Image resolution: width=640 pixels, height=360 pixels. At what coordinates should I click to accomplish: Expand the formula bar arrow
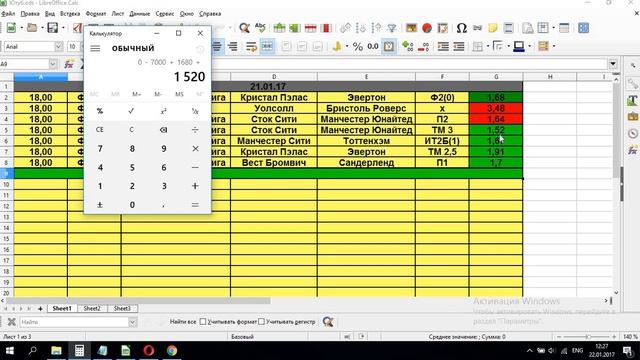613,64
